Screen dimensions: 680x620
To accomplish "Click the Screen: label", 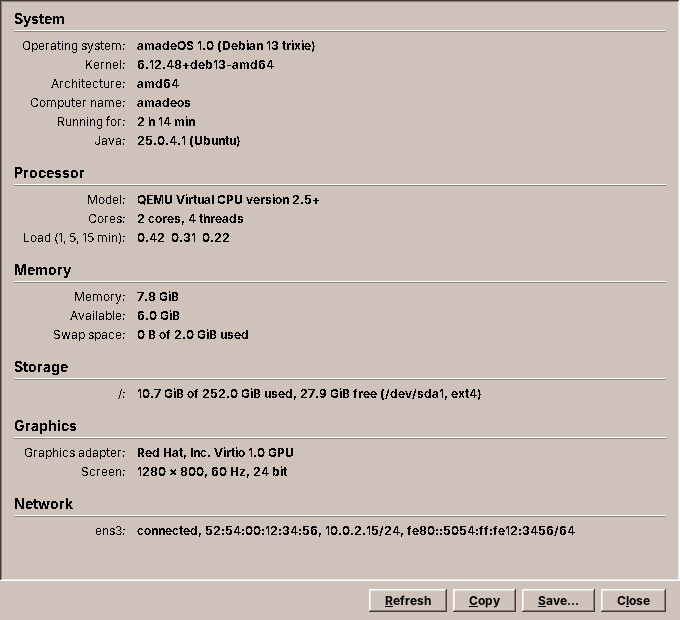I will 103,472.
